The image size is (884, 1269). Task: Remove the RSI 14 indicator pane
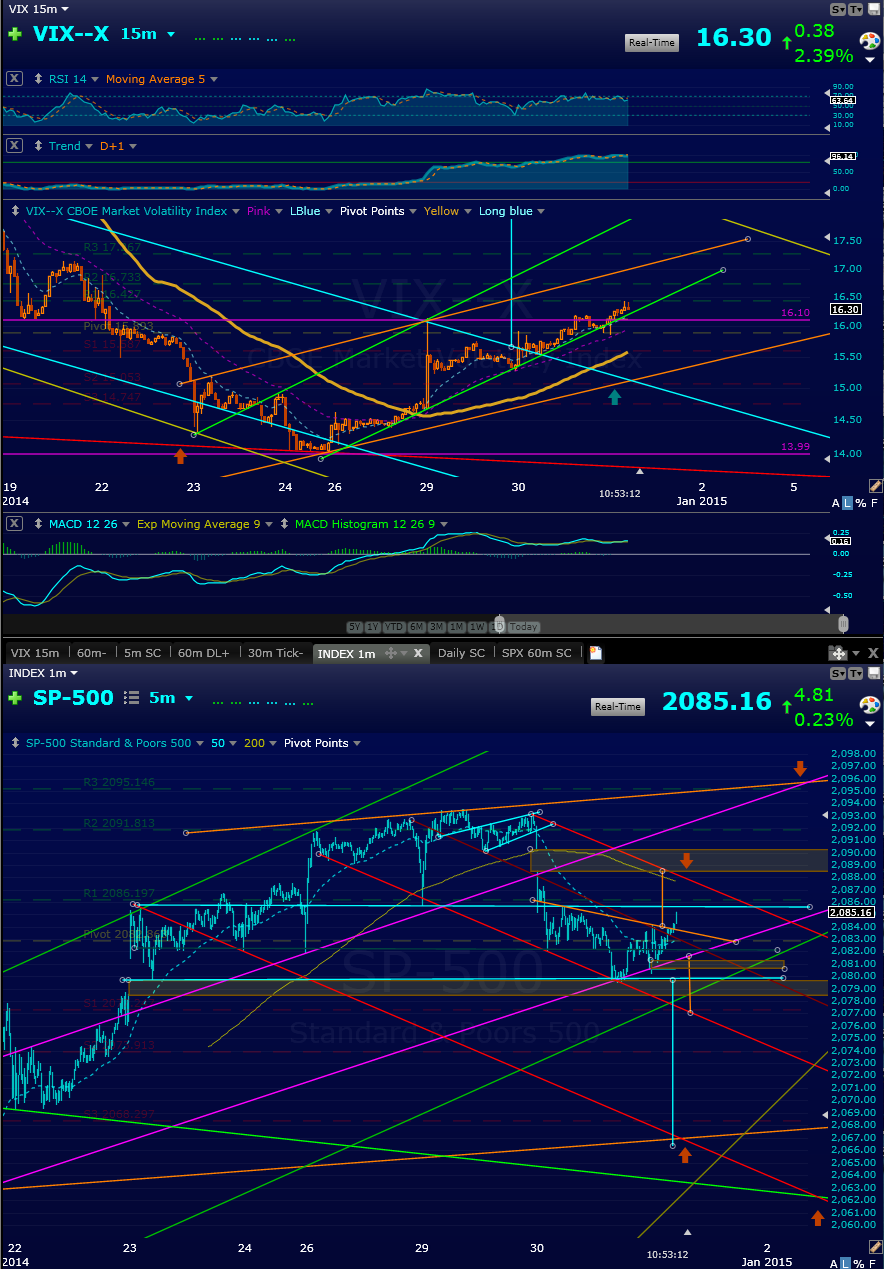click(15, 79)
